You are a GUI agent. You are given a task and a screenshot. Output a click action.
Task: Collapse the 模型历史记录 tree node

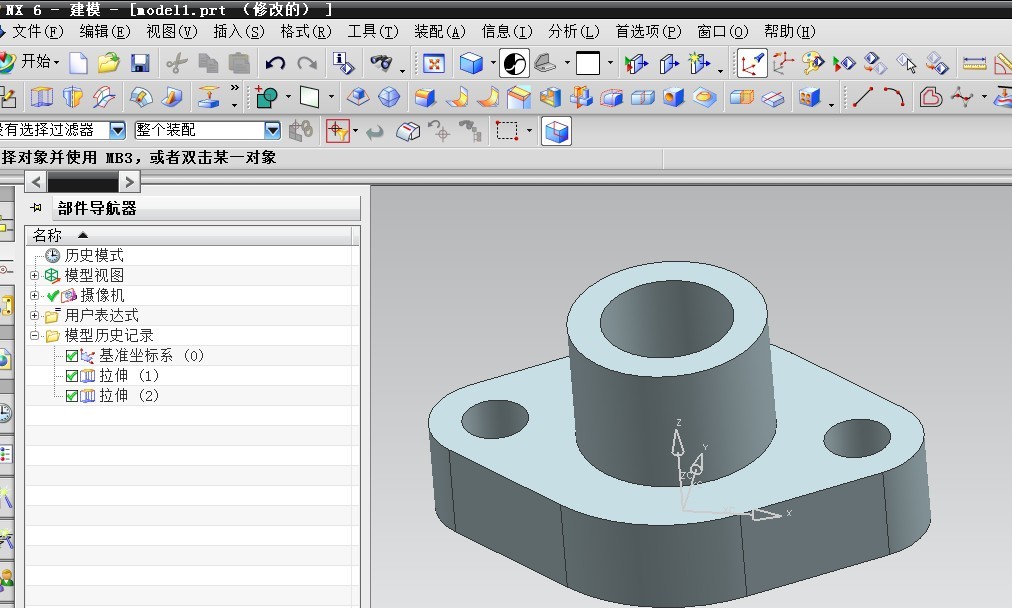point(34,336)
